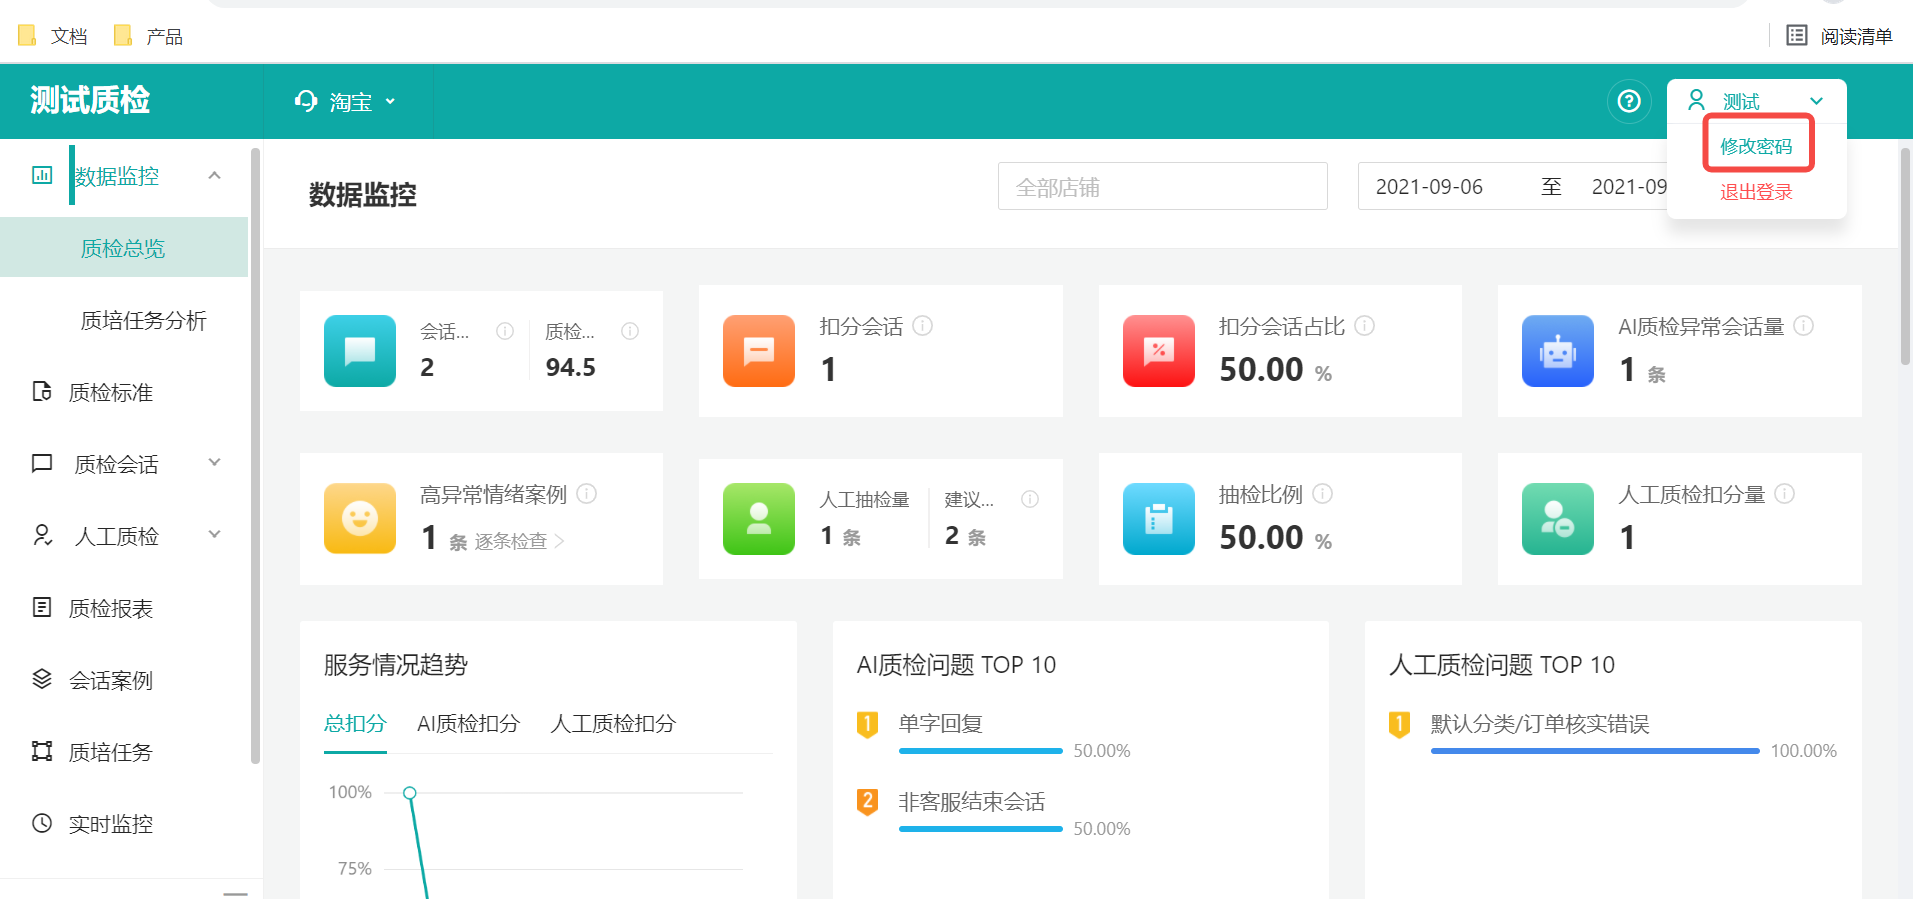The image size is (1913, 899).
Task: Click the 100% data point on trend chart
Action: (409, 793)
